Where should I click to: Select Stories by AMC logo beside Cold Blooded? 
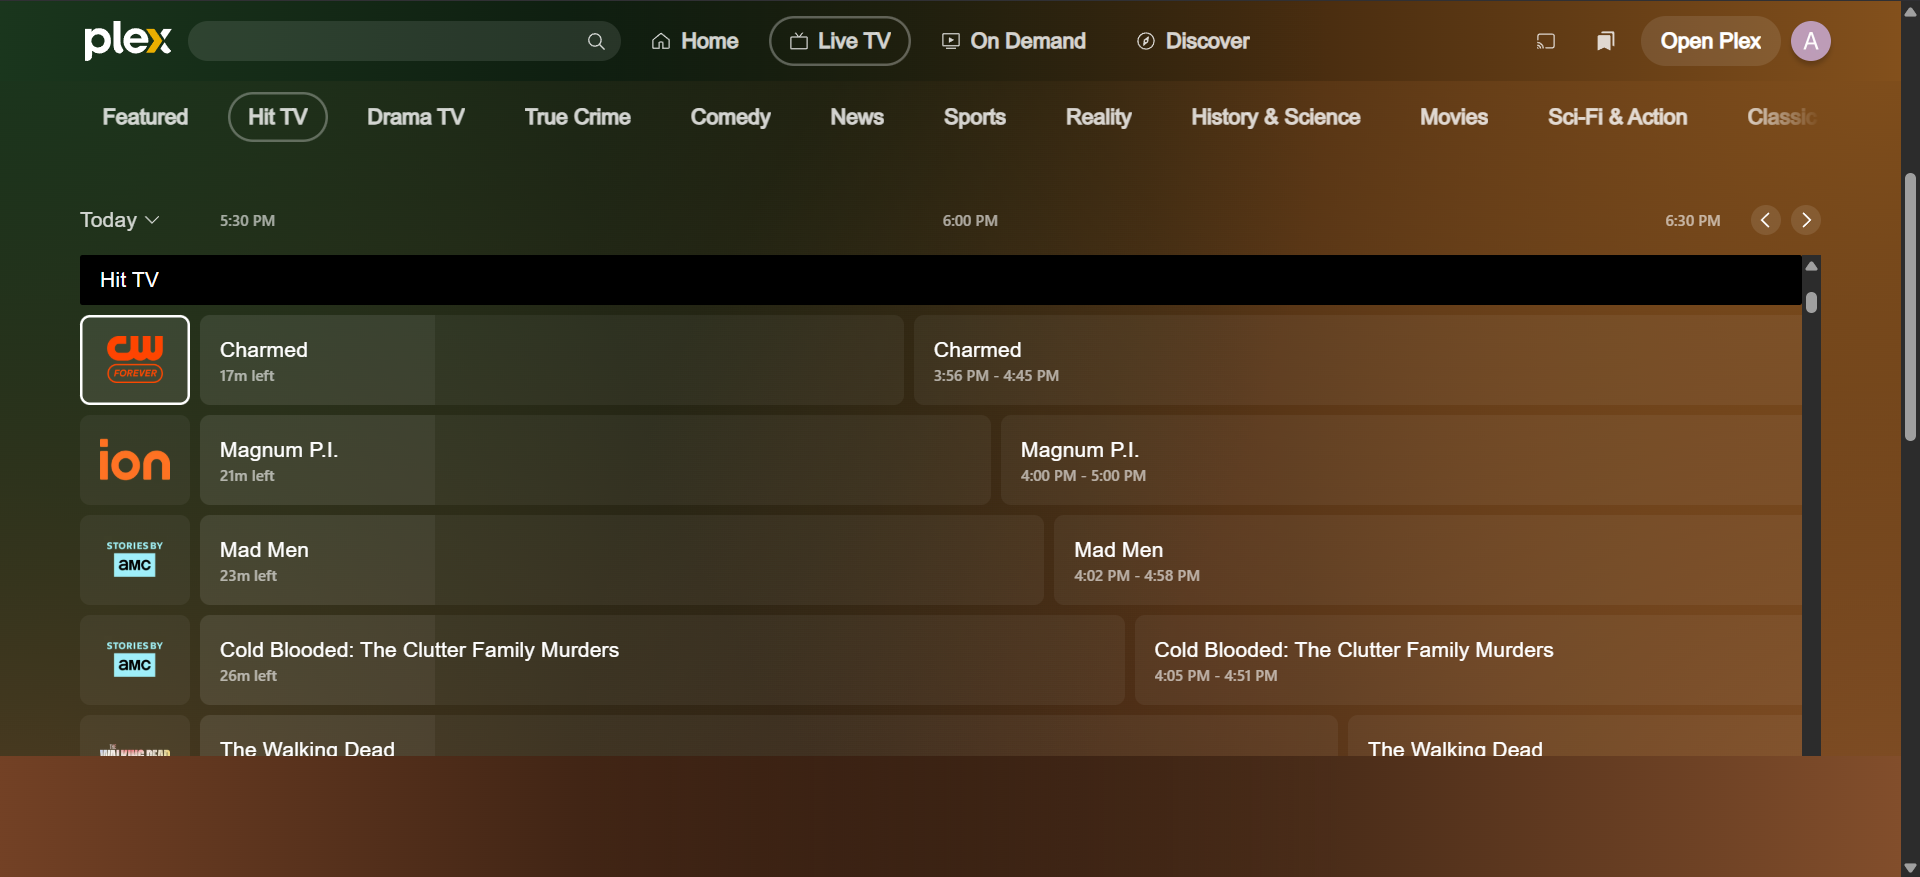[x=135, y=660]
